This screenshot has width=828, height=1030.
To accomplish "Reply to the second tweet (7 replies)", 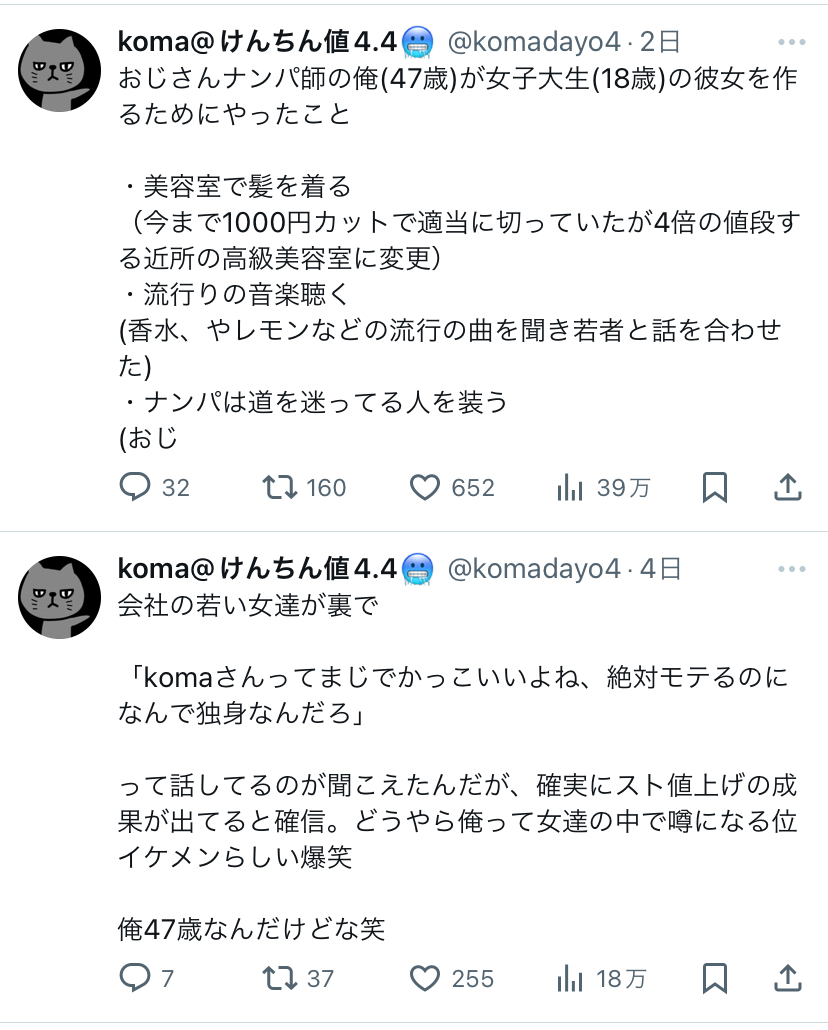I will (x=134, y=977).
